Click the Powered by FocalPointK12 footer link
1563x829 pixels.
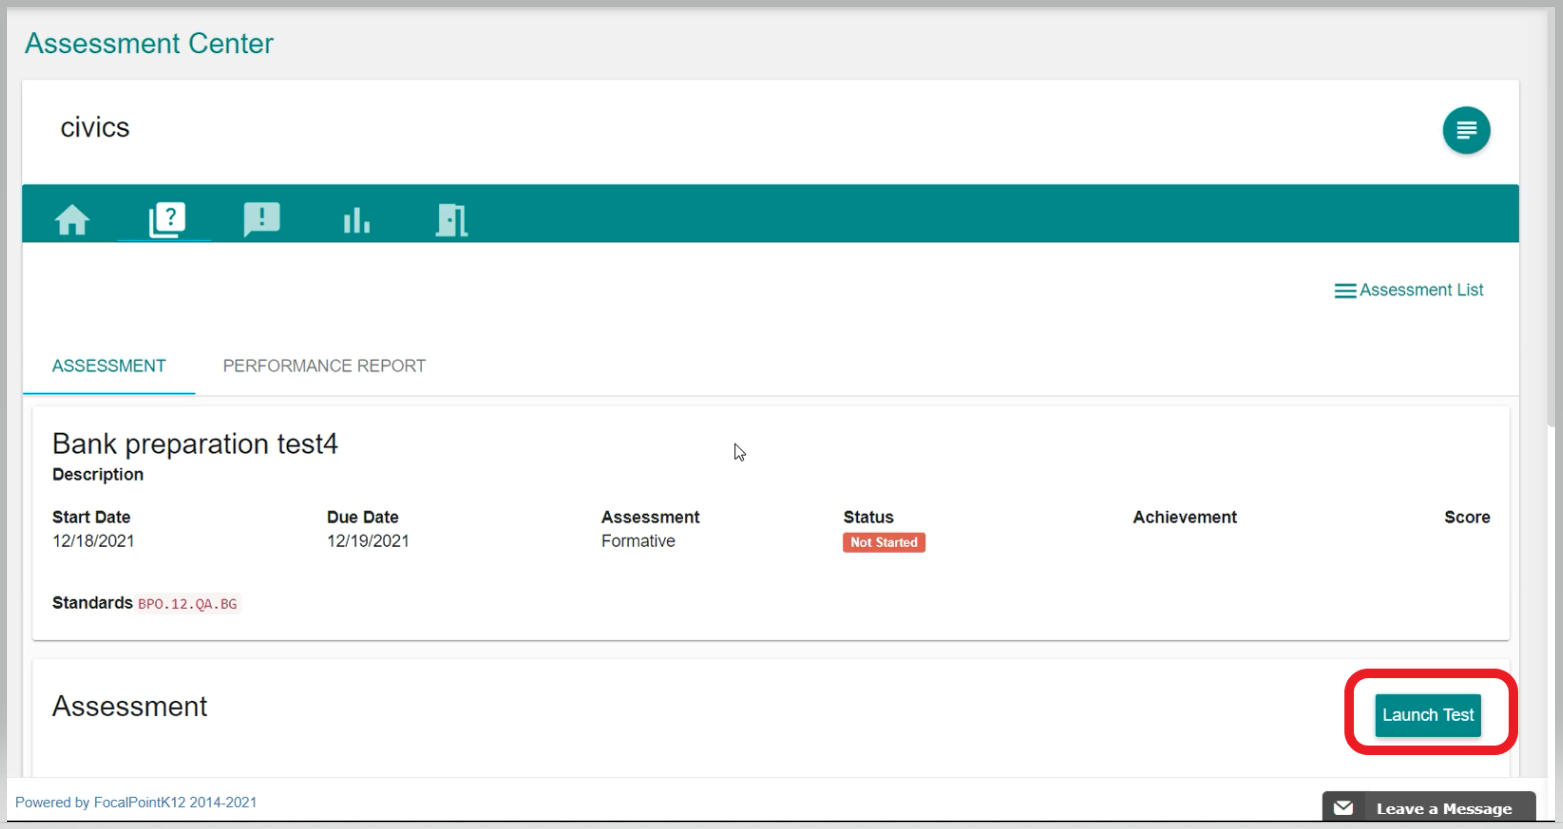[136, 802]
